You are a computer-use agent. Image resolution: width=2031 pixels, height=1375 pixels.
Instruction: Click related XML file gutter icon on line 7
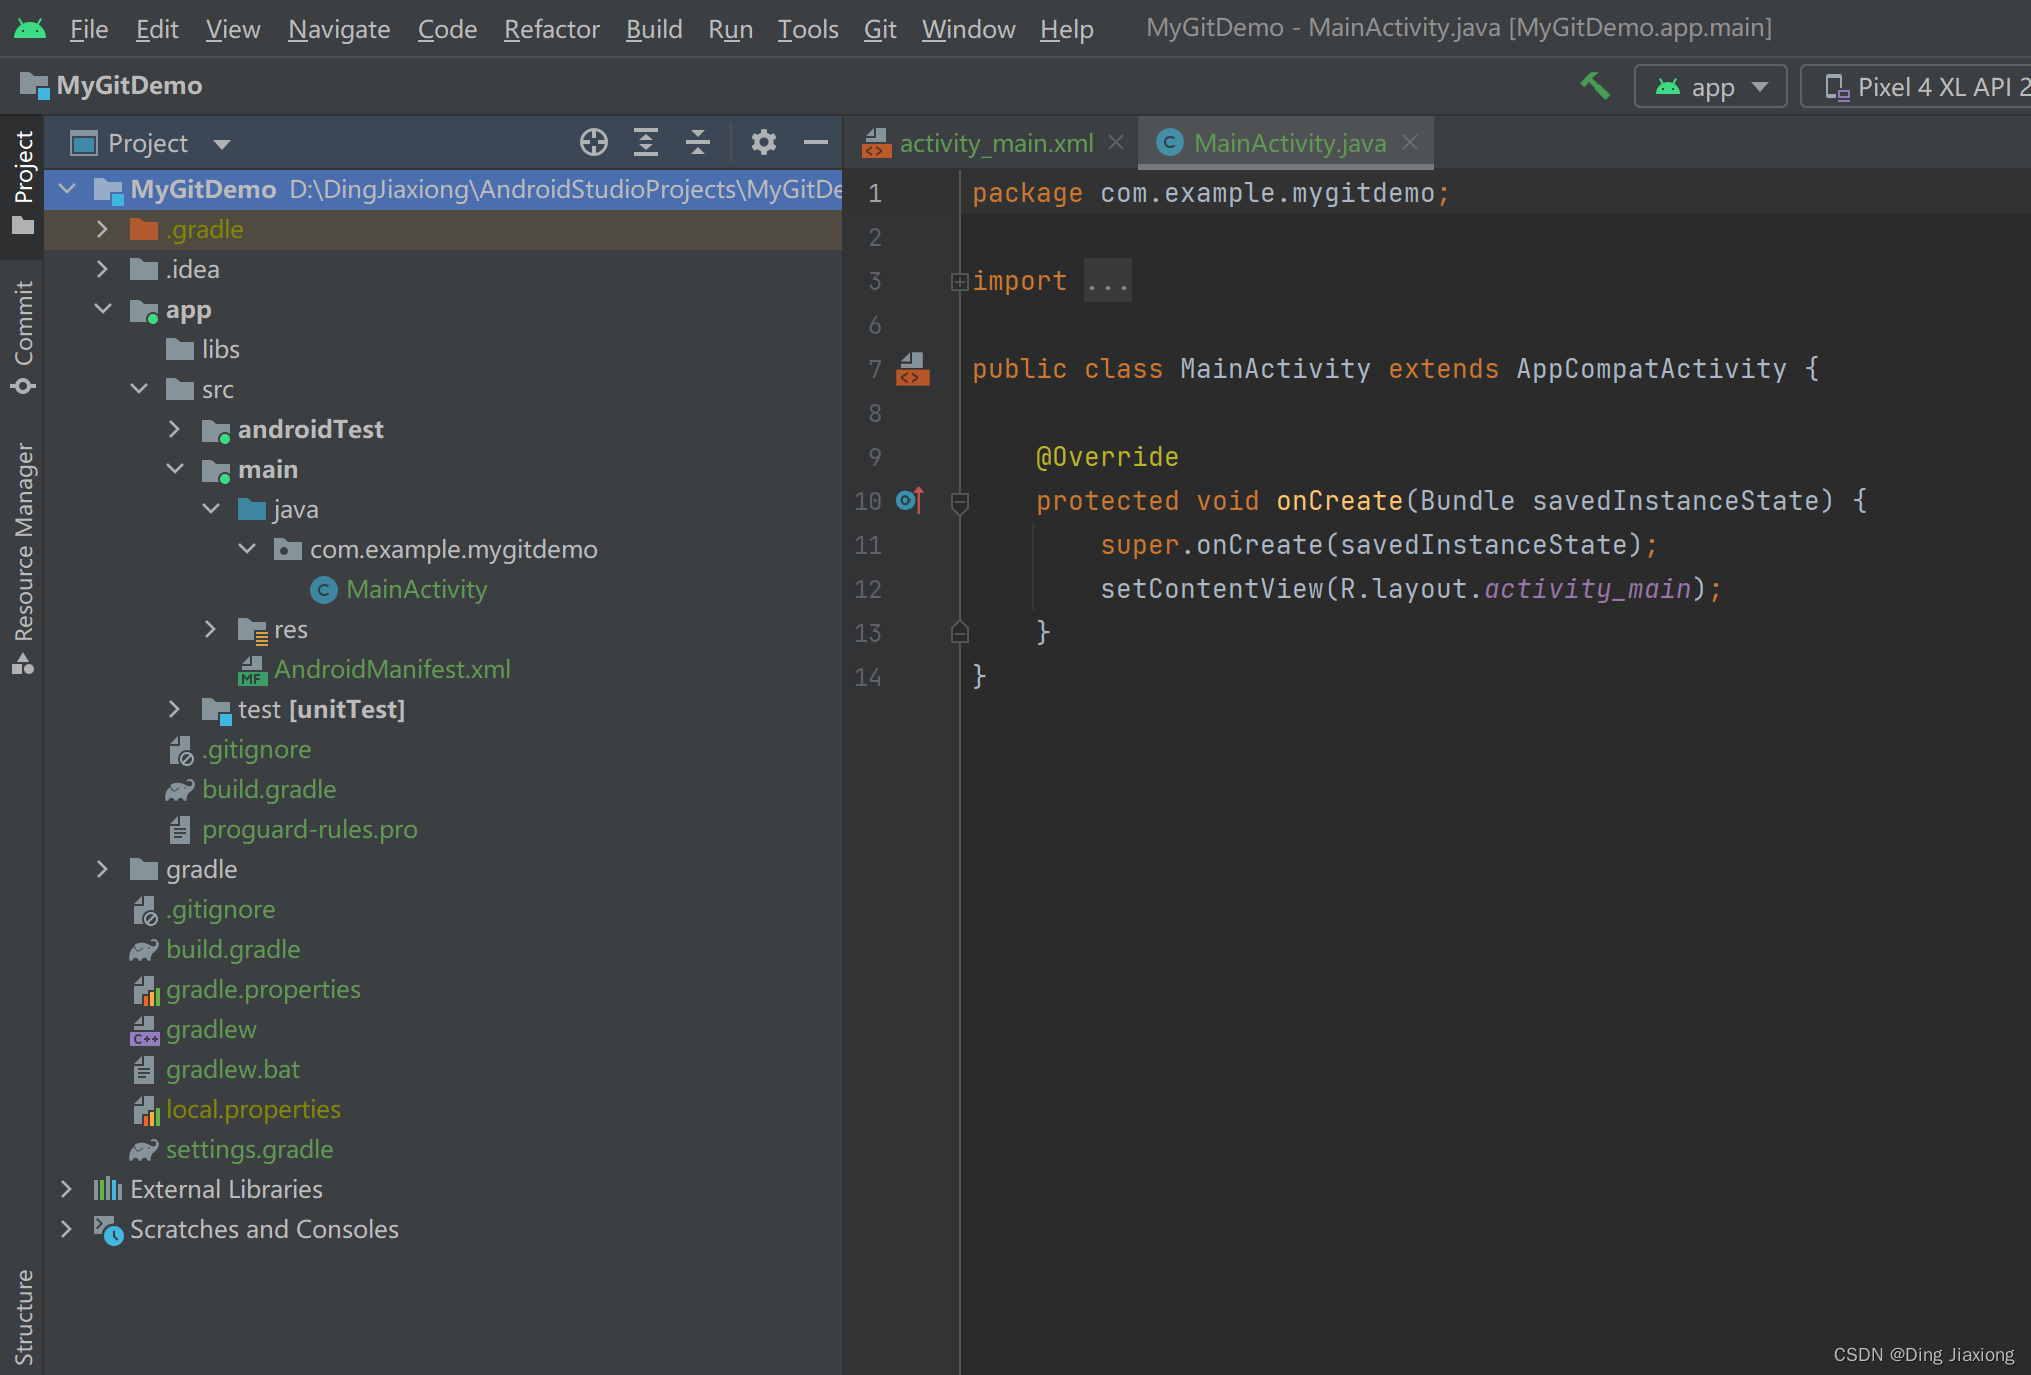click(912, 369)
